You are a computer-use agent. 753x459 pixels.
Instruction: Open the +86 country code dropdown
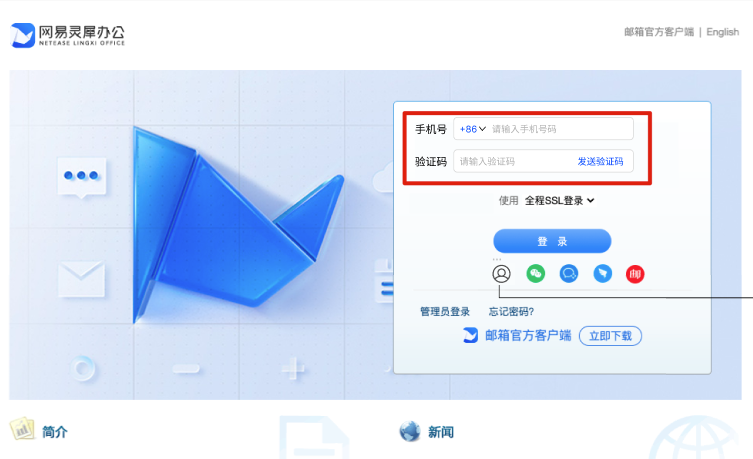473,129
